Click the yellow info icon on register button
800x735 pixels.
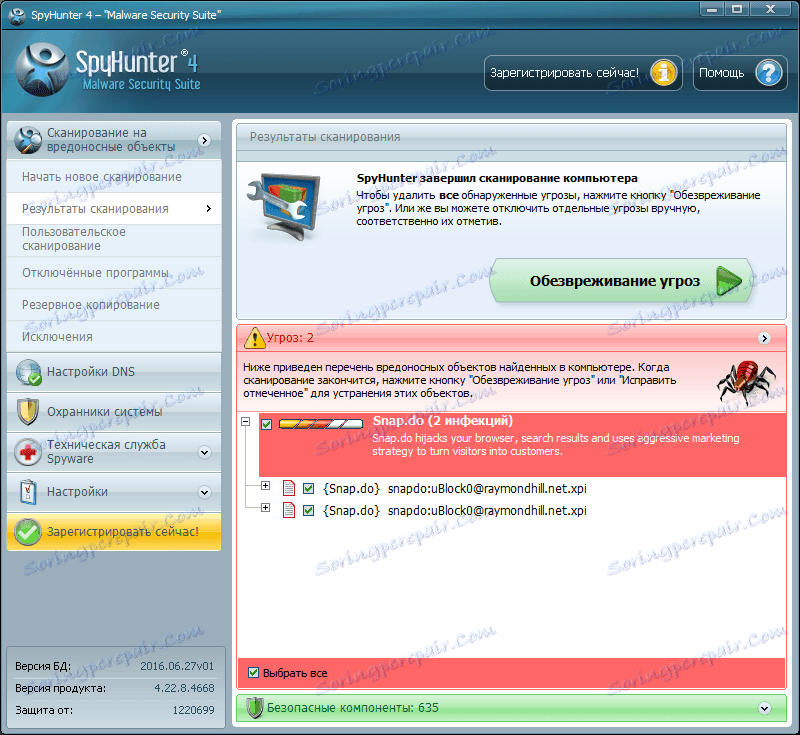663,73
